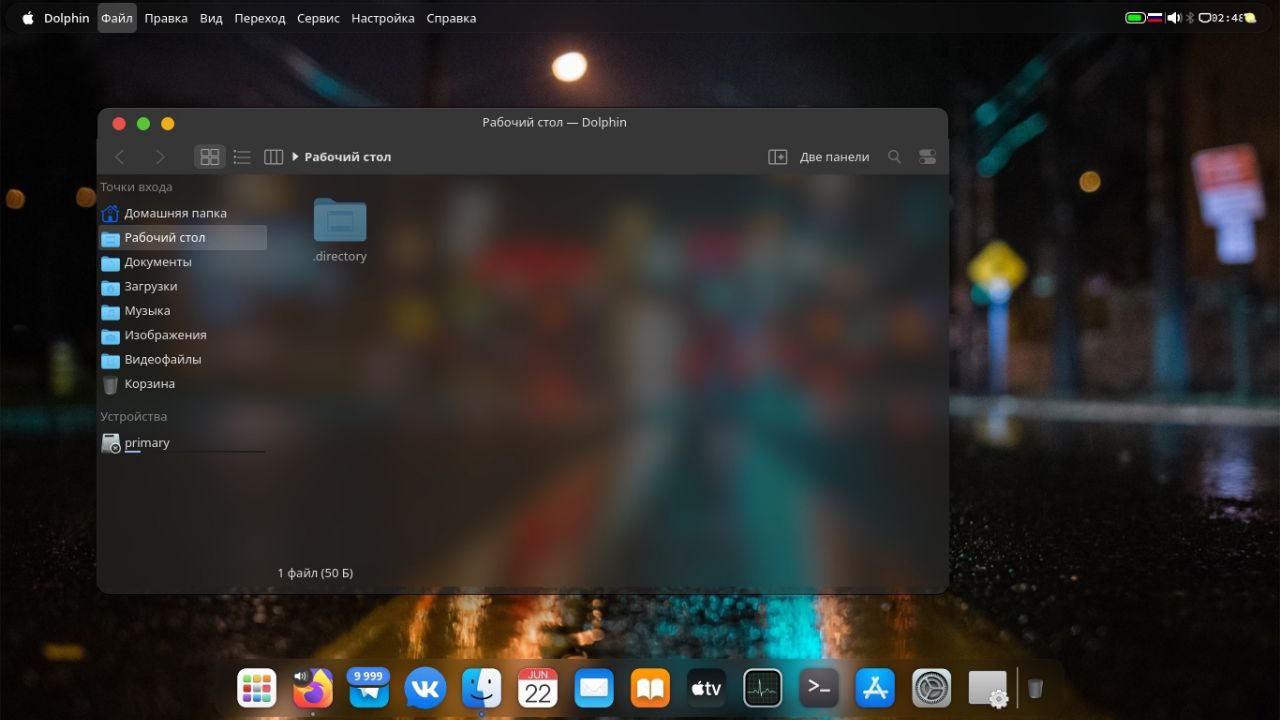The image size is (1280, 720).
Task: Switch Dolphin to icons view mode
Action: tap(210, 157)
